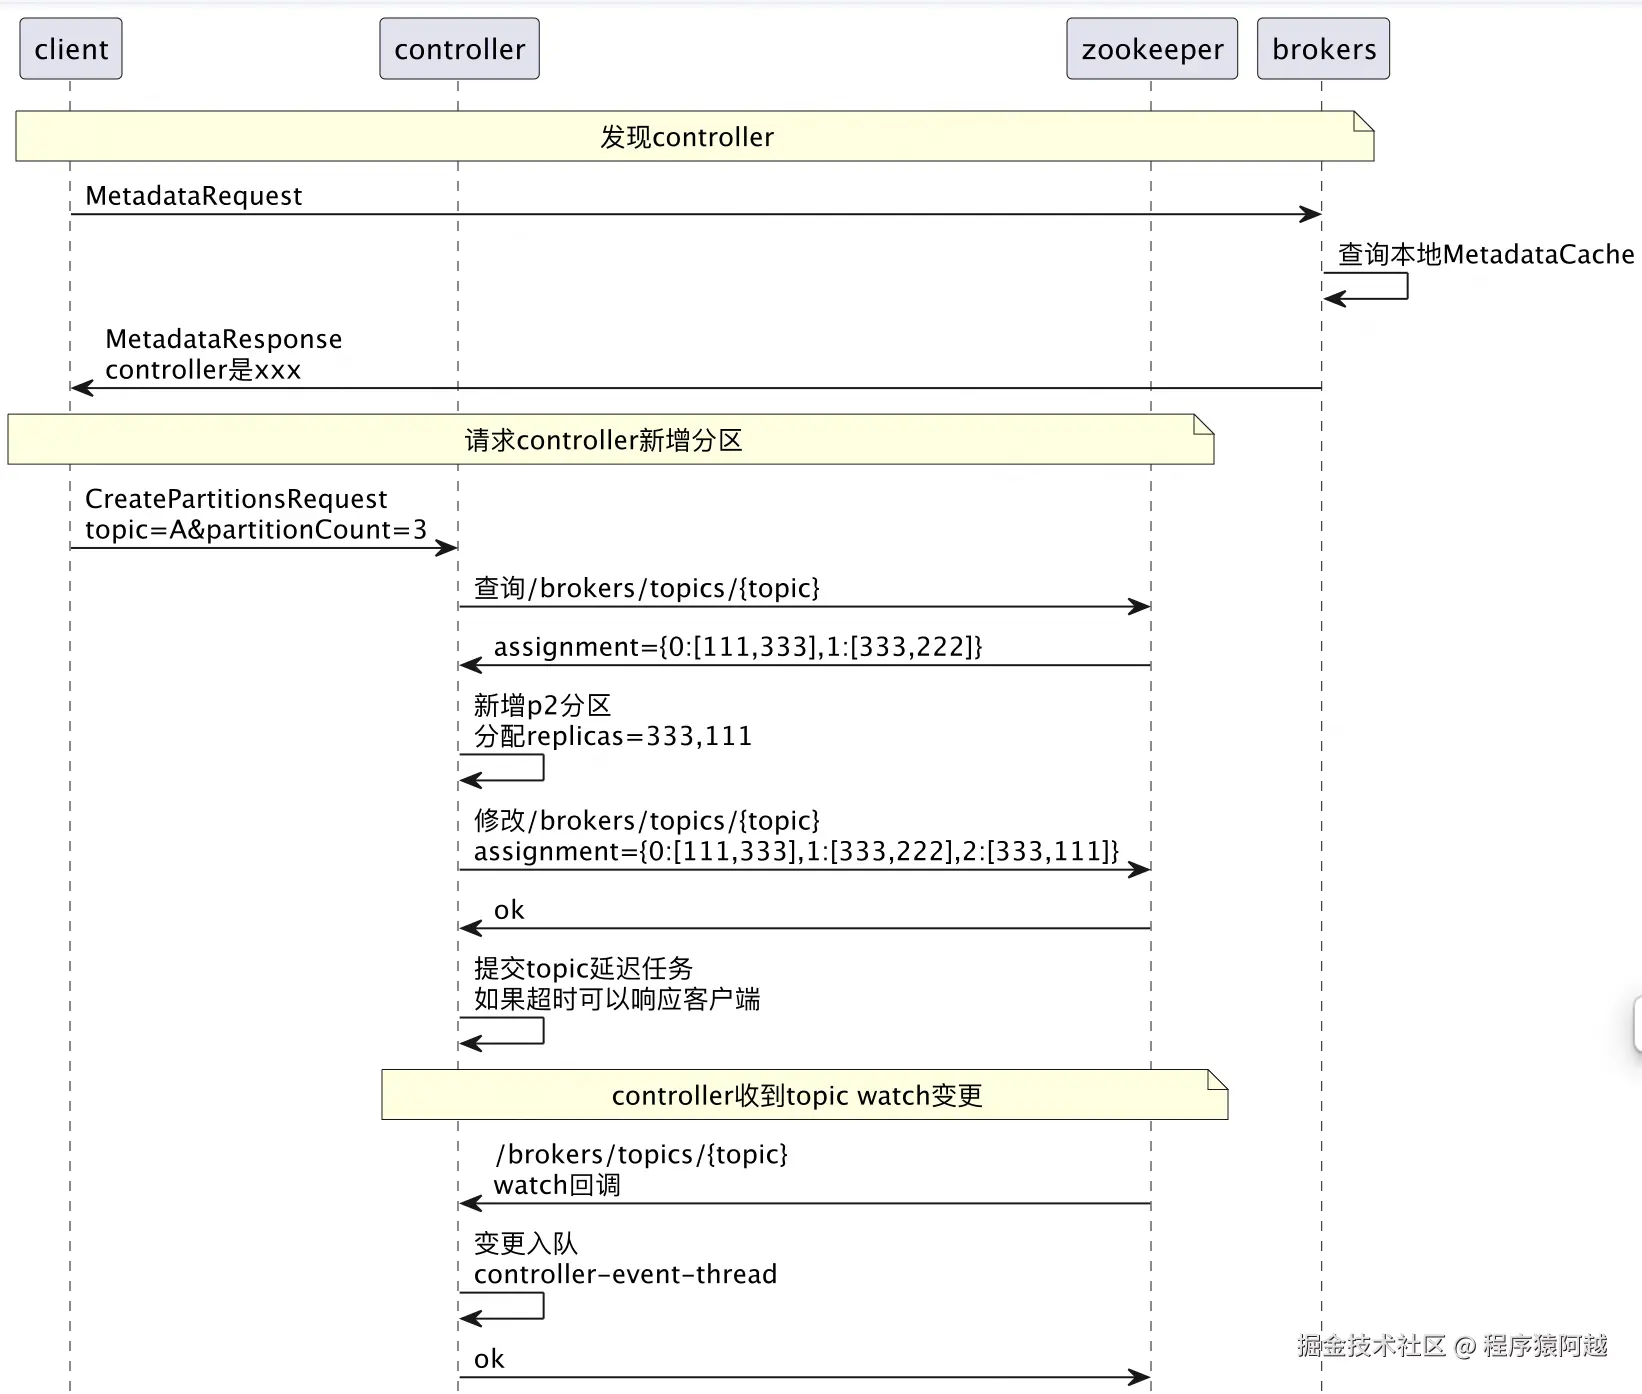Select the '修改/brokers/topics/{topic}' message

[x=647, y=821]
